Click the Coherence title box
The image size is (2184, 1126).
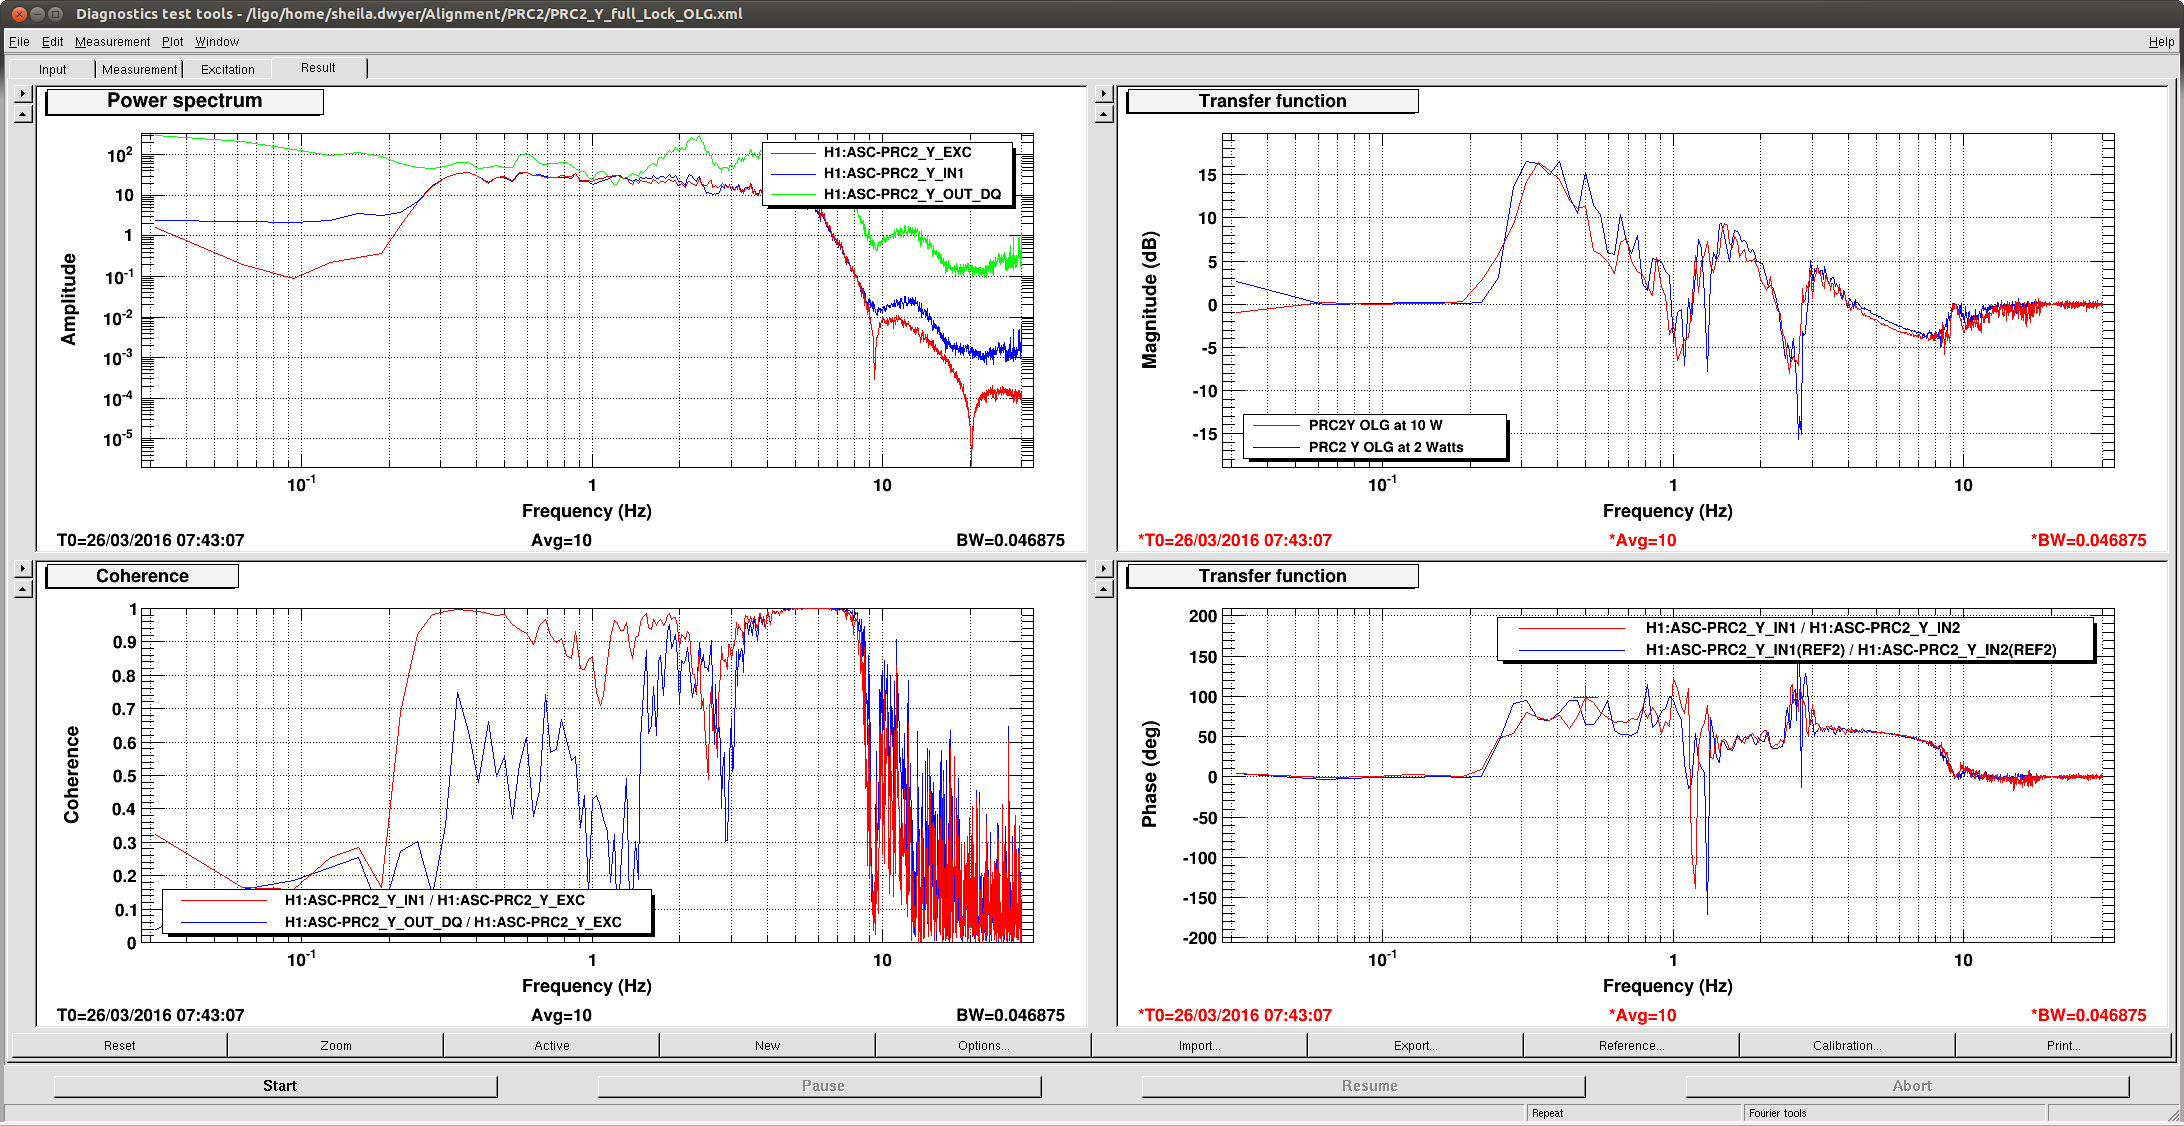[x=142, y=576]
